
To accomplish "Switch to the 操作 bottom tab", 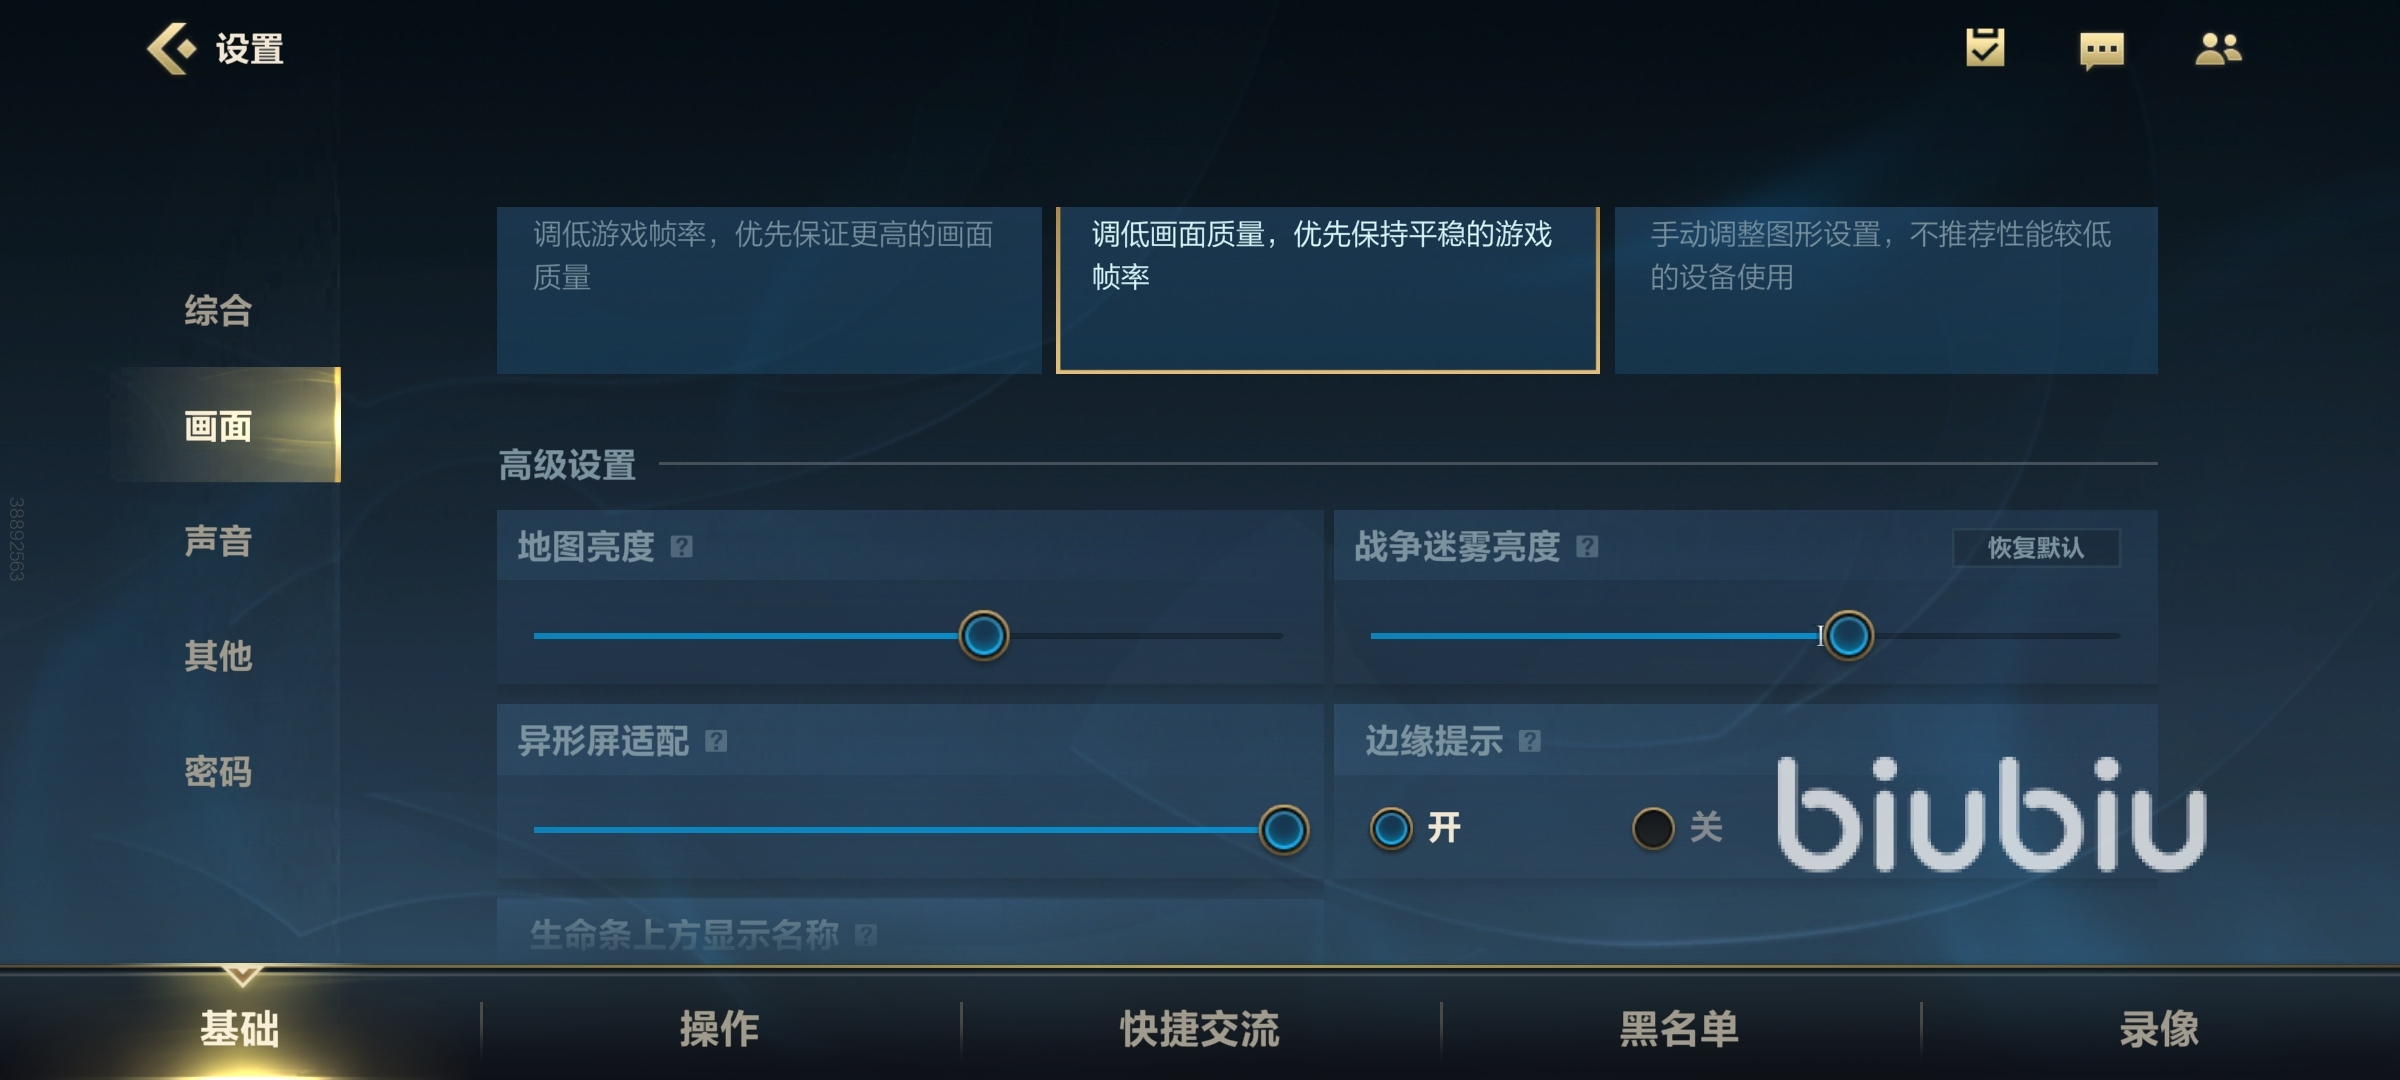I will [720, 1028].
